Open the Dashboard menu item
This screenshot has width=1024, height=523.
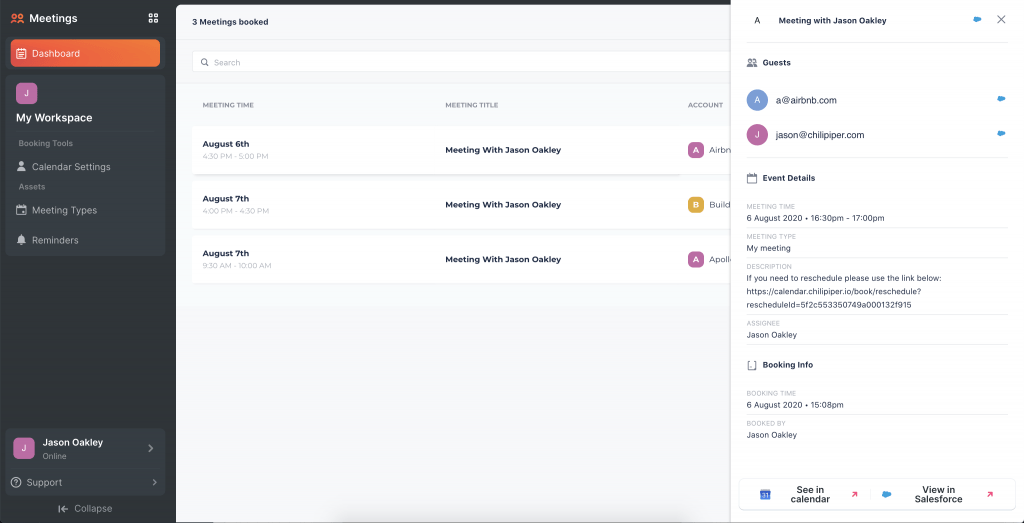click(85, 54)
